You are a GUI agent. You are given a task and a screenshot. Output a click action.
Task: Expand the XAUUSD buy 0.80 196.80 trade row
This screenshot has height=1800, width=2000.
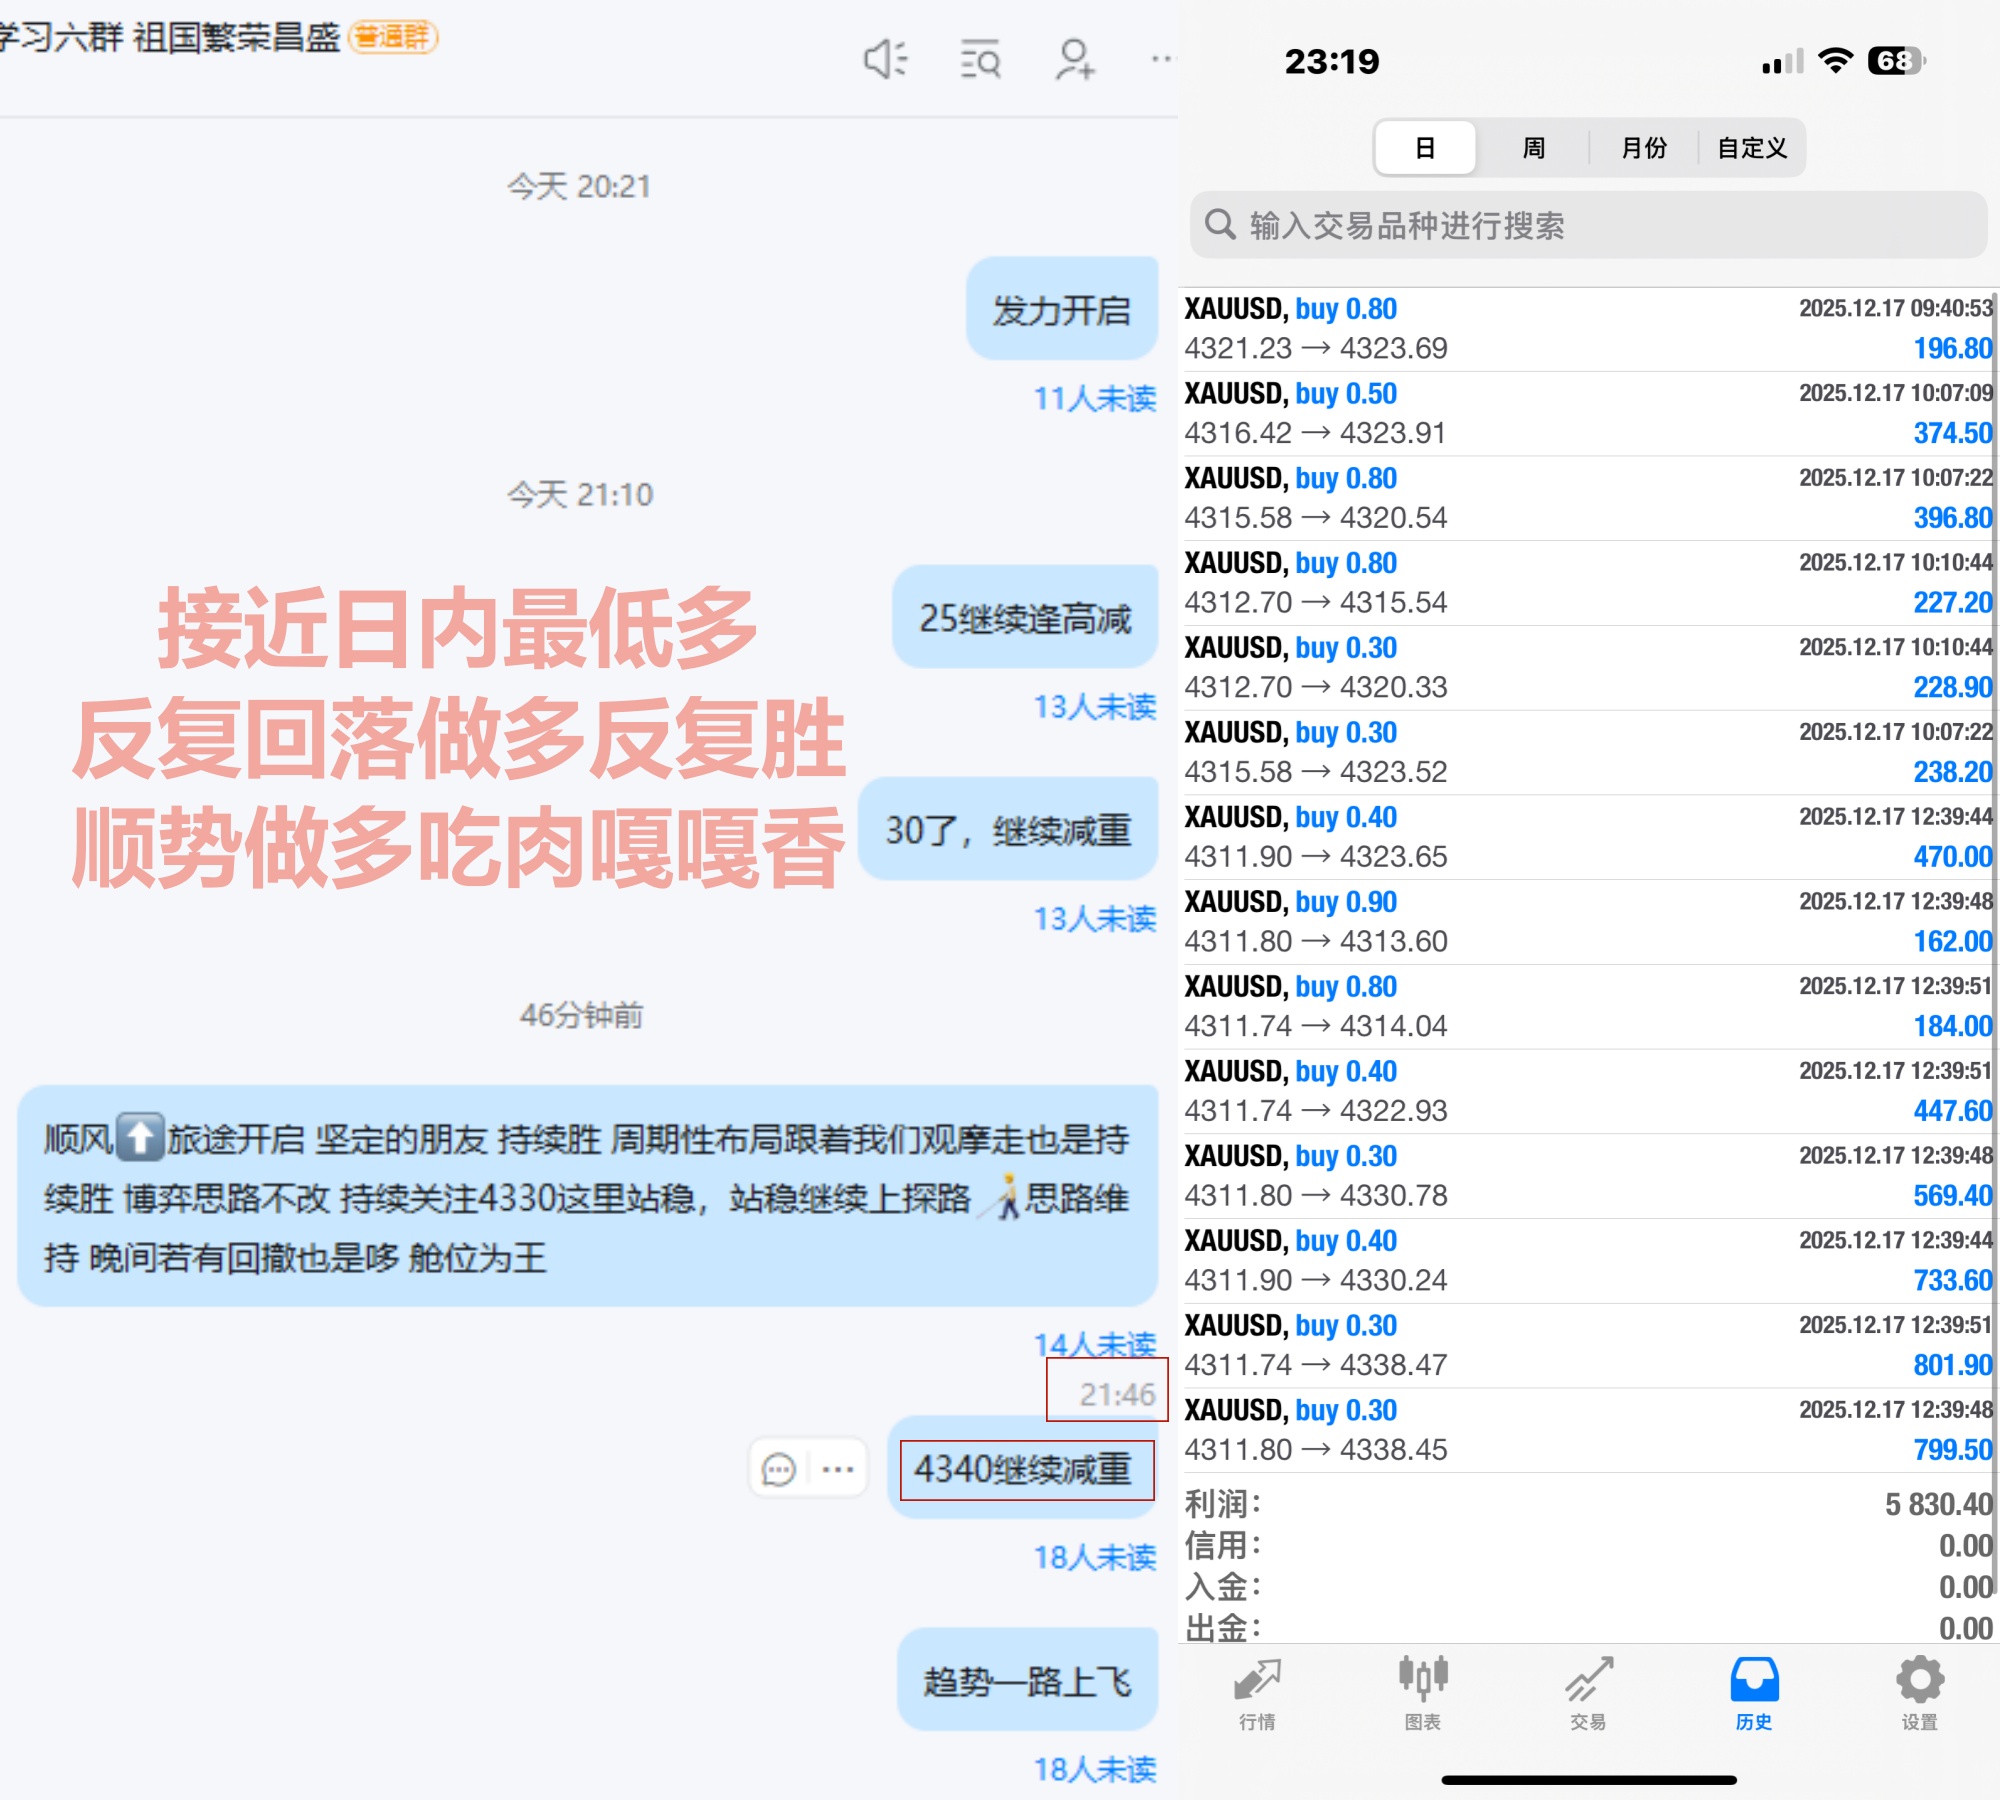click(1588, 329)
